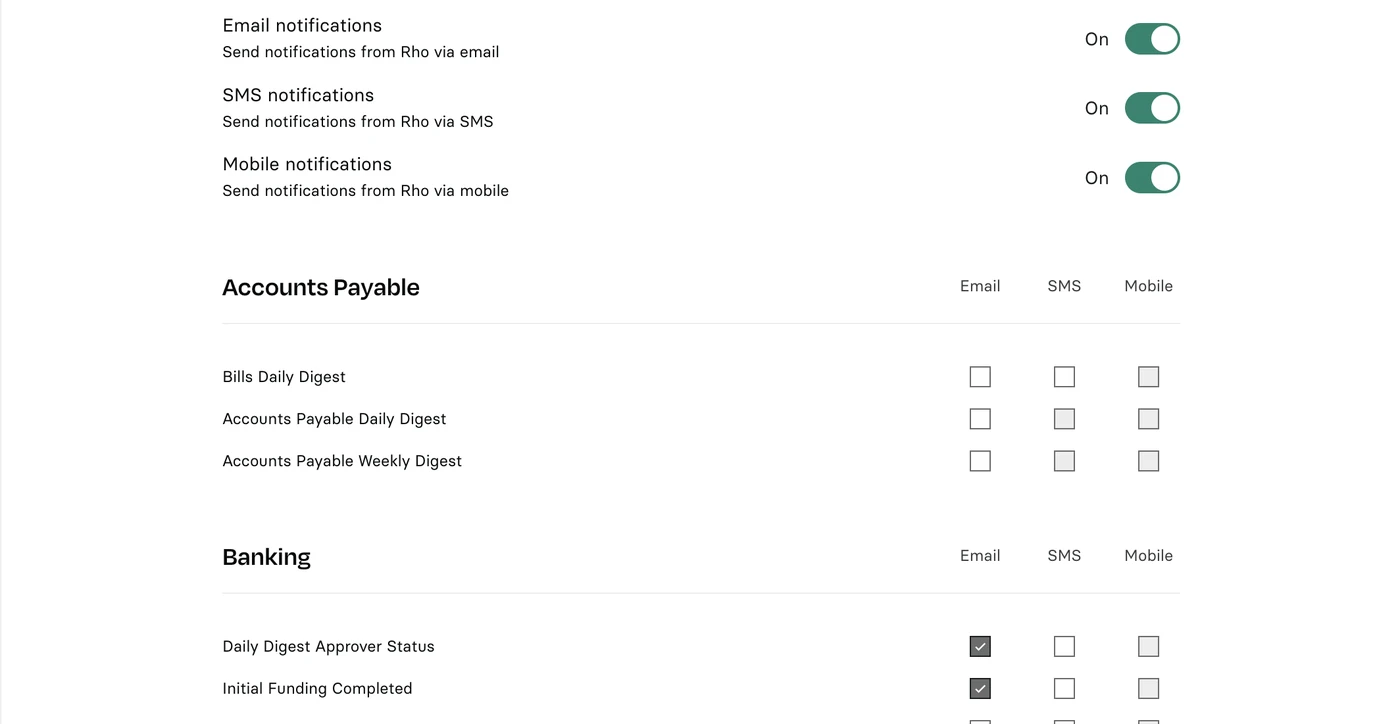The width and height of the screenshot is (1400, 724).
Task: Uncheck Email for Daily Digest Approver Status
Action: coord(980,647)
